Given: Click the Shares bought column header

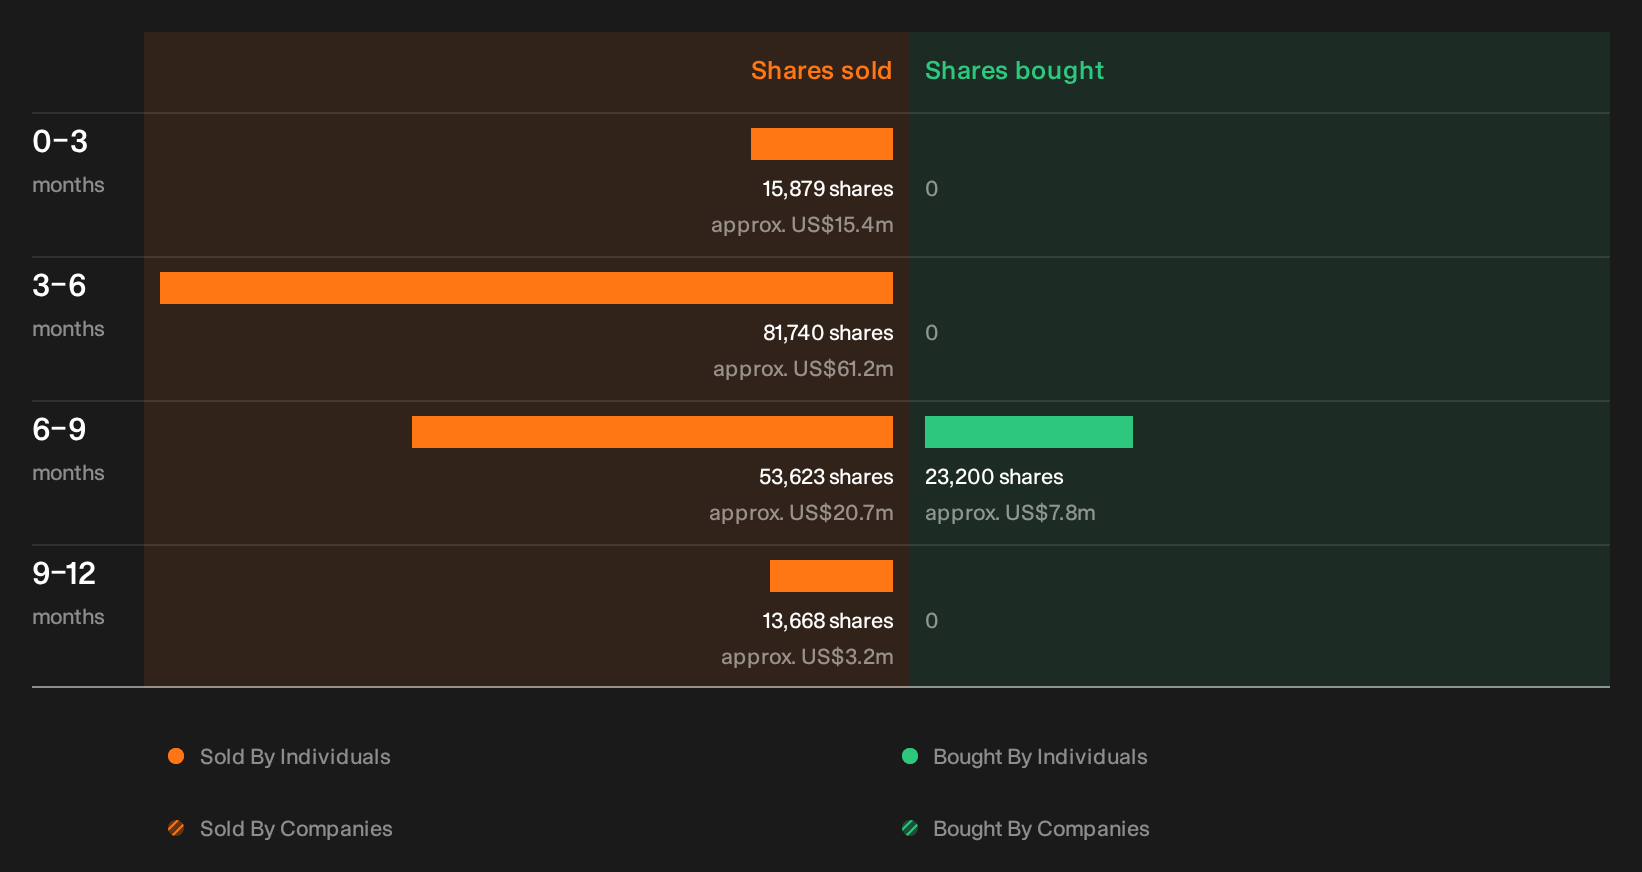Looking at the screenshot, I should coord(1014,71).
